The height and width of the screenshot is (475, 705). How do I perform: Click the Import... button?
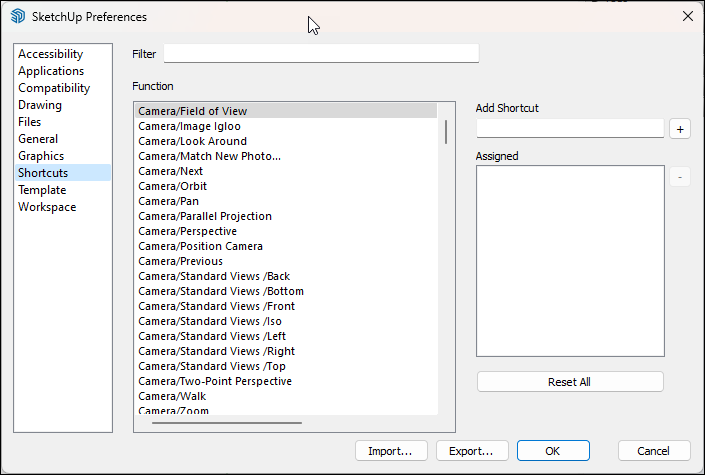tap(391, 451)
